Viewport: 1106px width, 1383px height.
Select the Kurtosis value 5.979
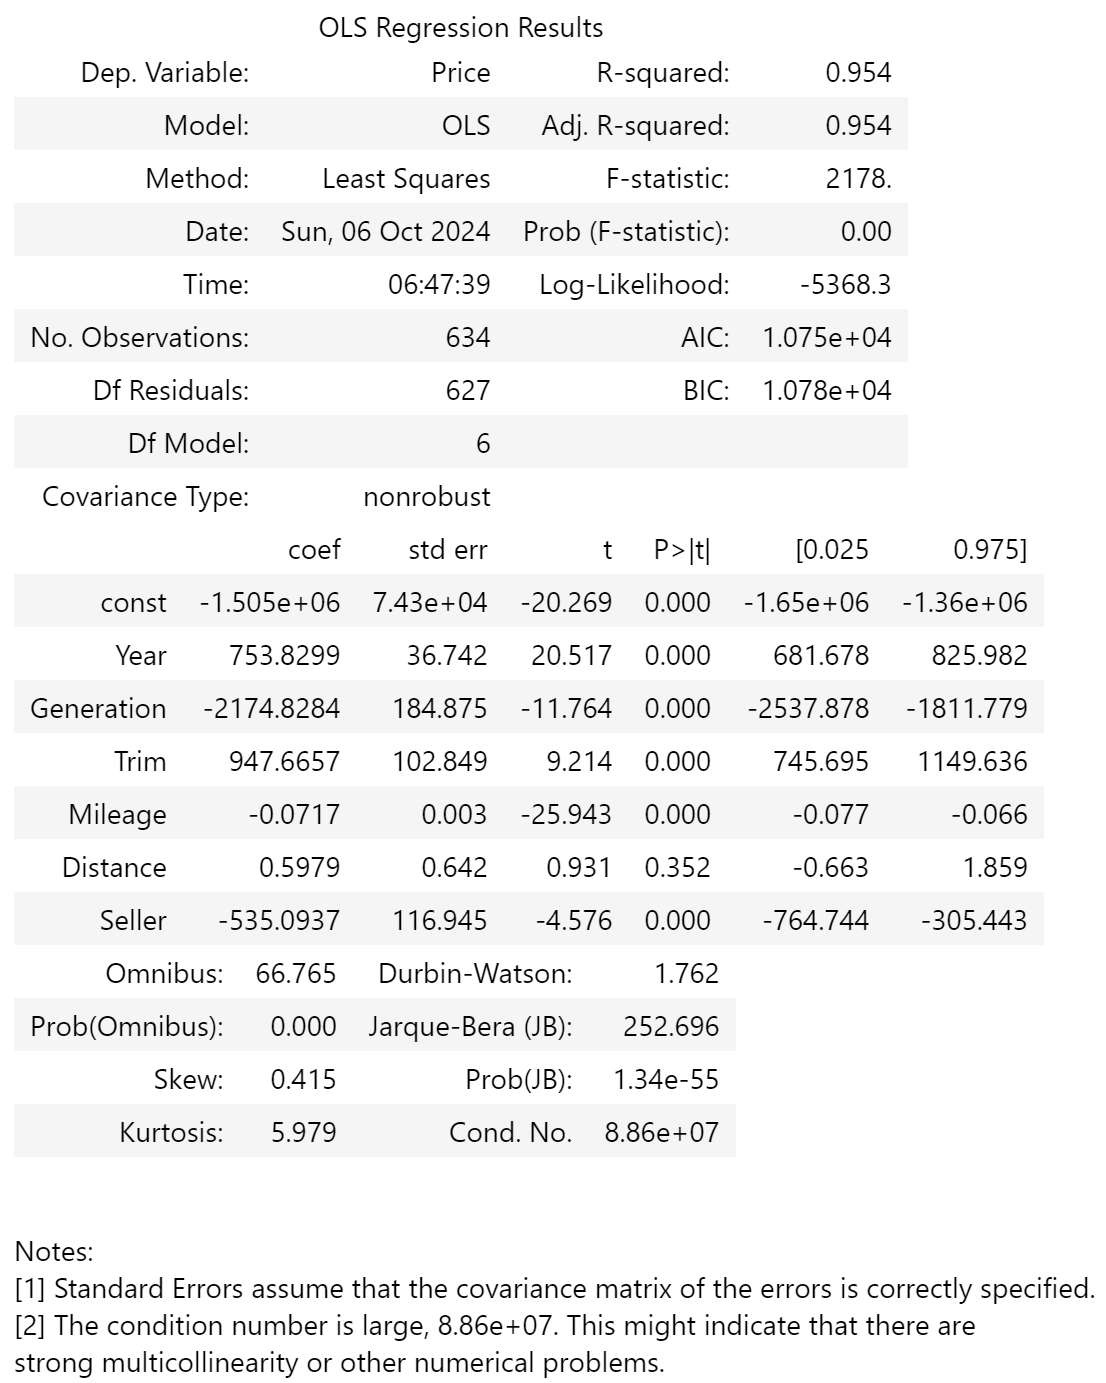coord(304,1133)
